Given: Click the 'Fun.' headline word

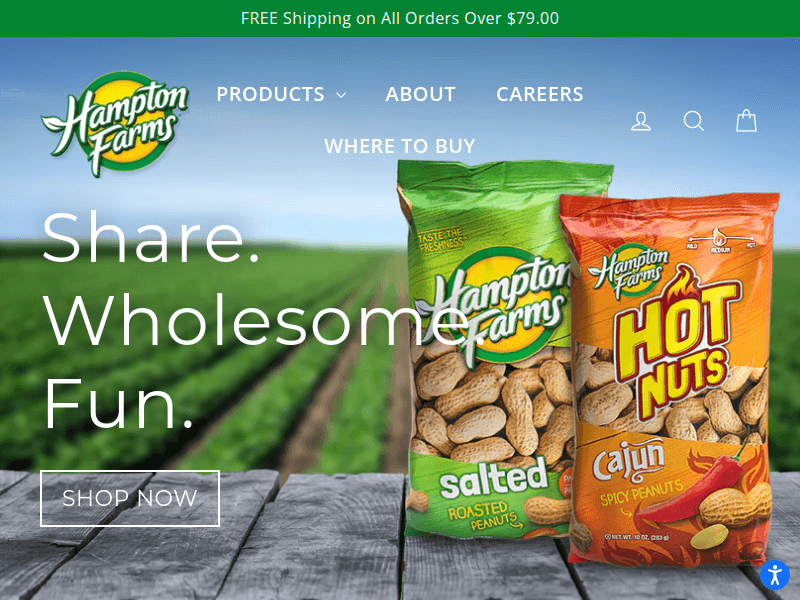Looking at the screenshot, I should (x=119, y=403).
